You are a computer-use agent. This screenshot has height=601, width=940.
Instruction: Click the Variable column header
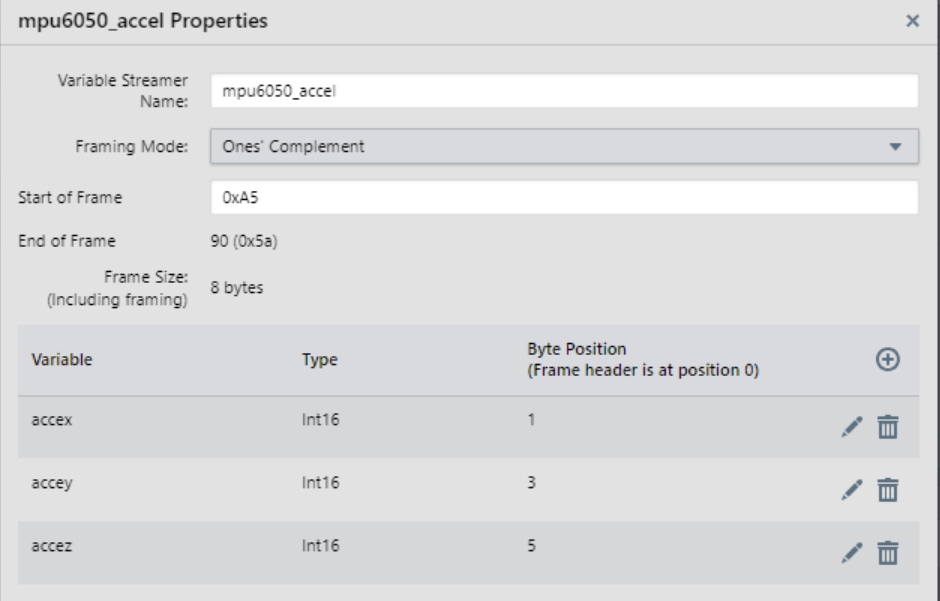(62, 360)
